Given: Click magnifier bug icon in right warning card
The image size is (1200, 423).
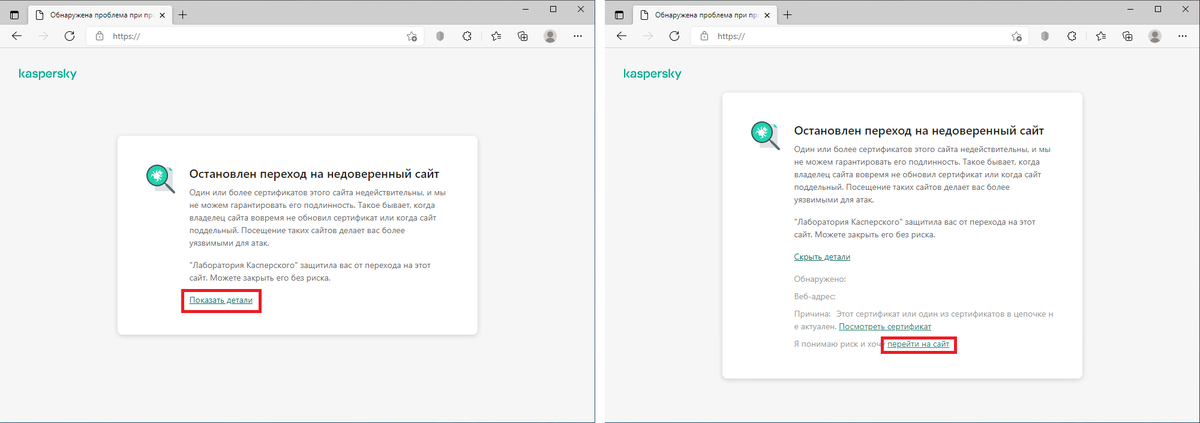Looking at the screenshot, I should (x=765, y=135).
